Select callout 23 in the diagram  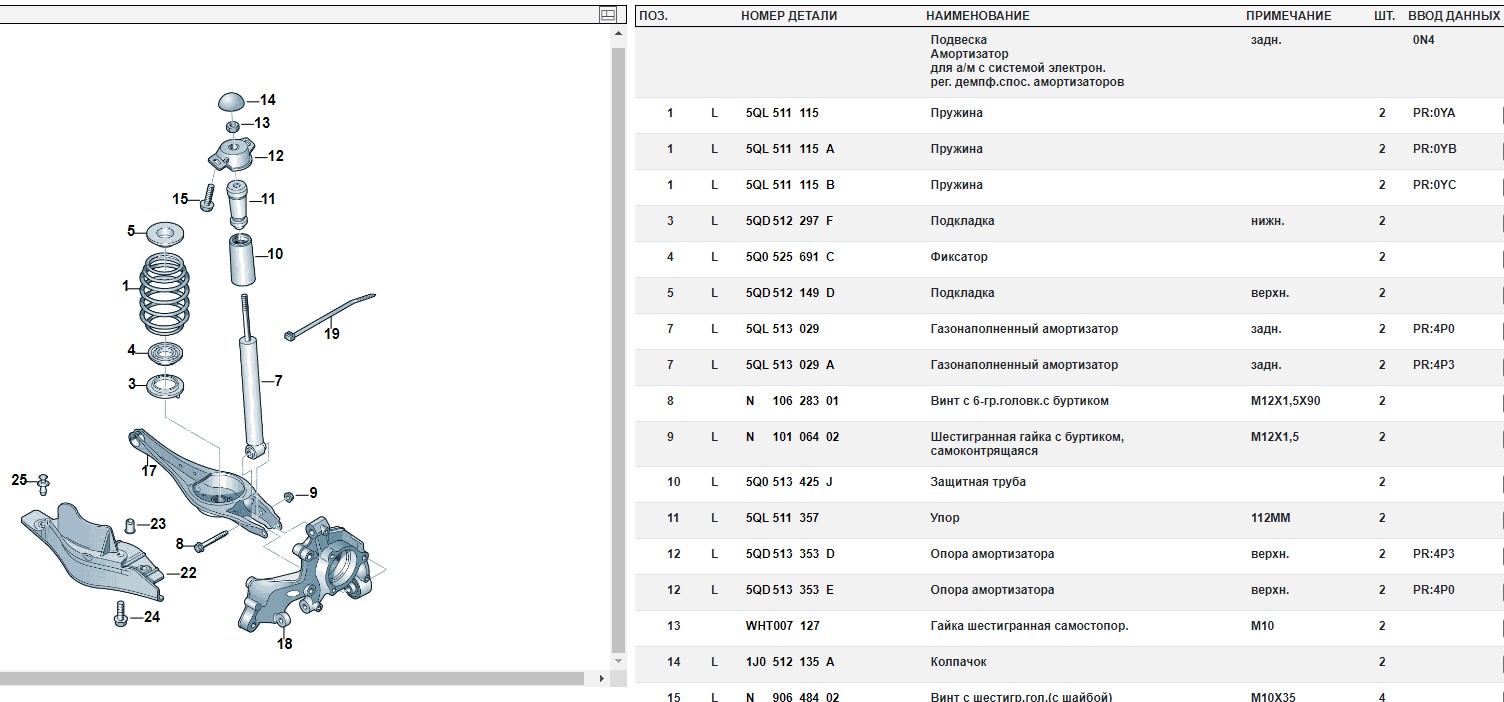pos(158,524)
